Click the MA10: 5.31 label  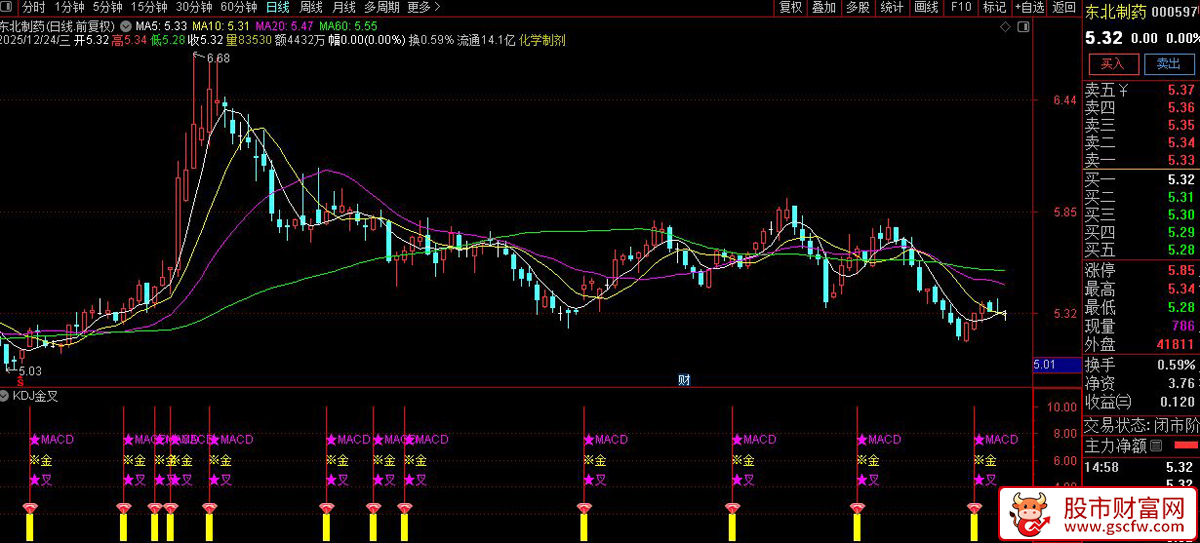[x=220, y=24]
